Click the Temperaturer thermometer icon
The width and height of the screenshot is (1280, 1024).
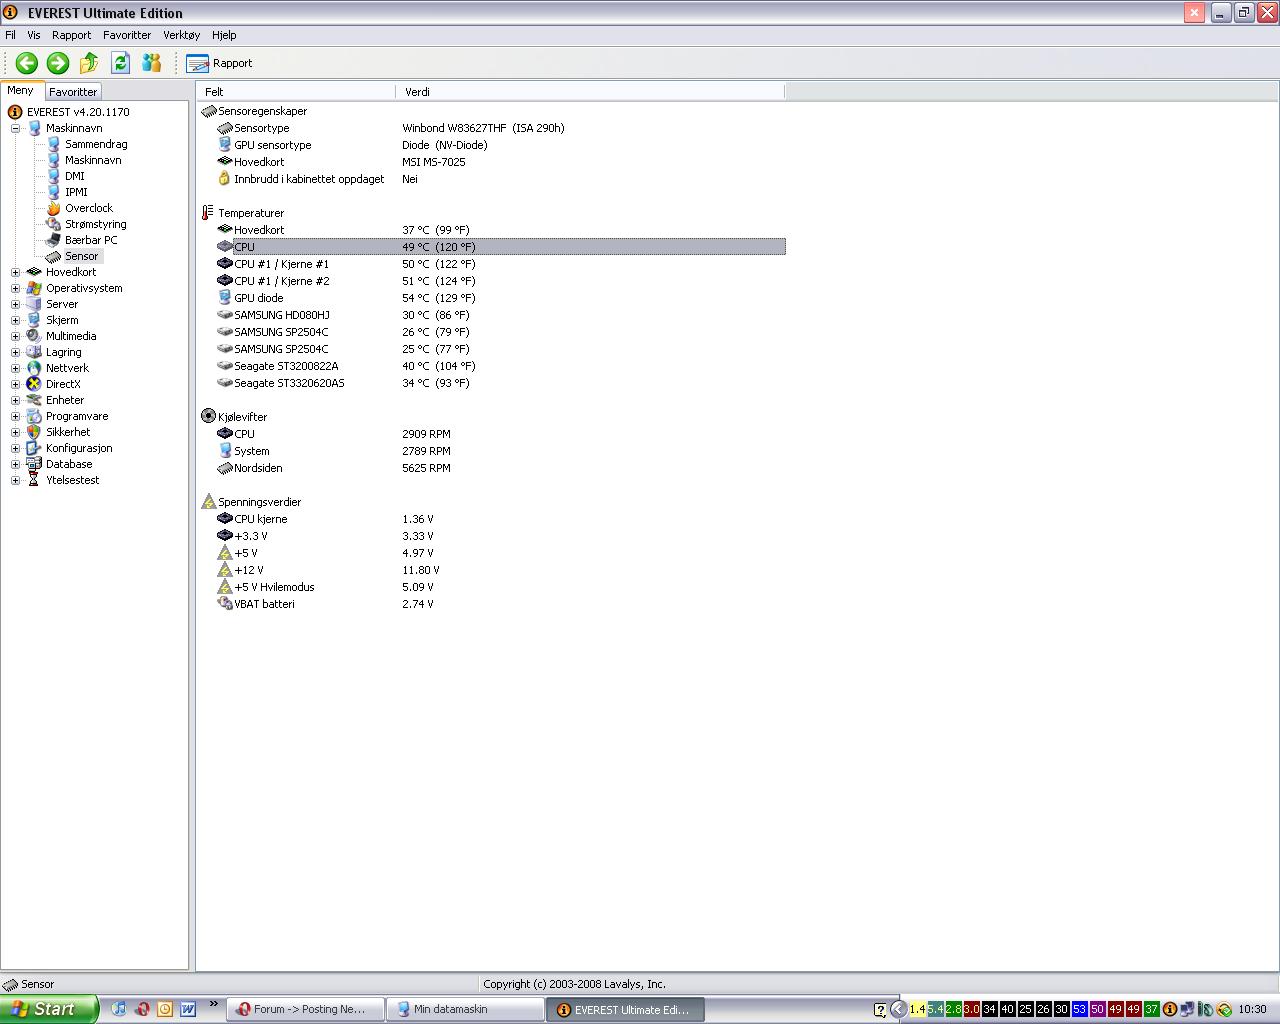(x=208, y=213)
